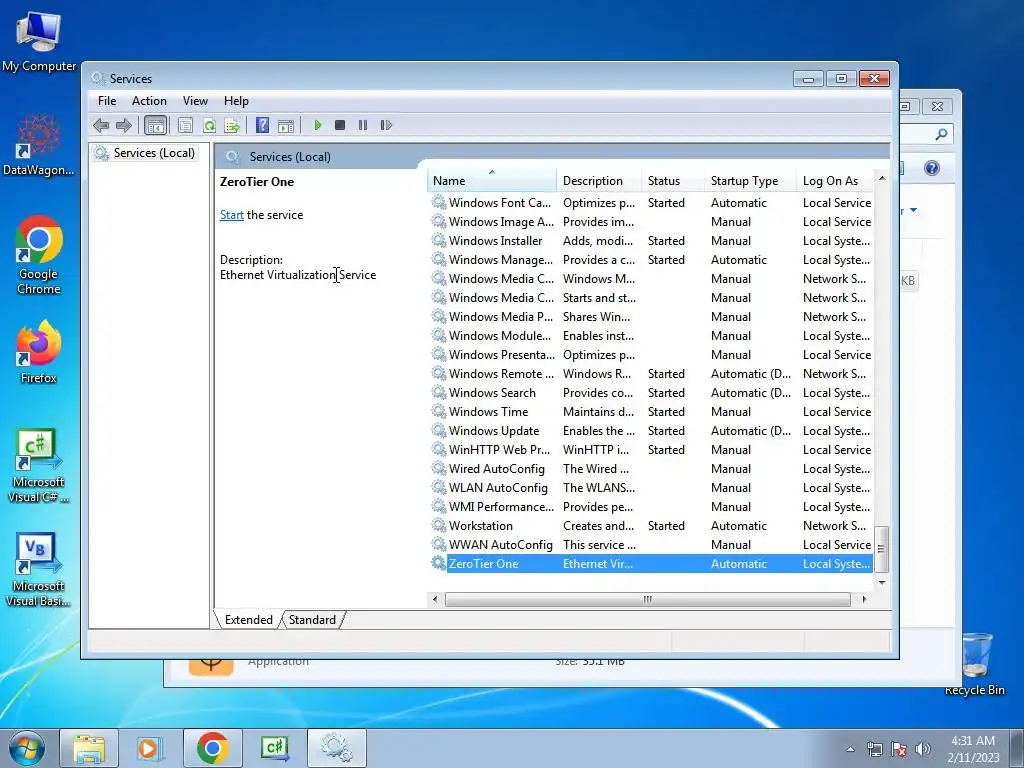Click the vertical scrollbar up arrow
Image resolution: width=1024 pixels, height=768 pixels.
(882, 178)
